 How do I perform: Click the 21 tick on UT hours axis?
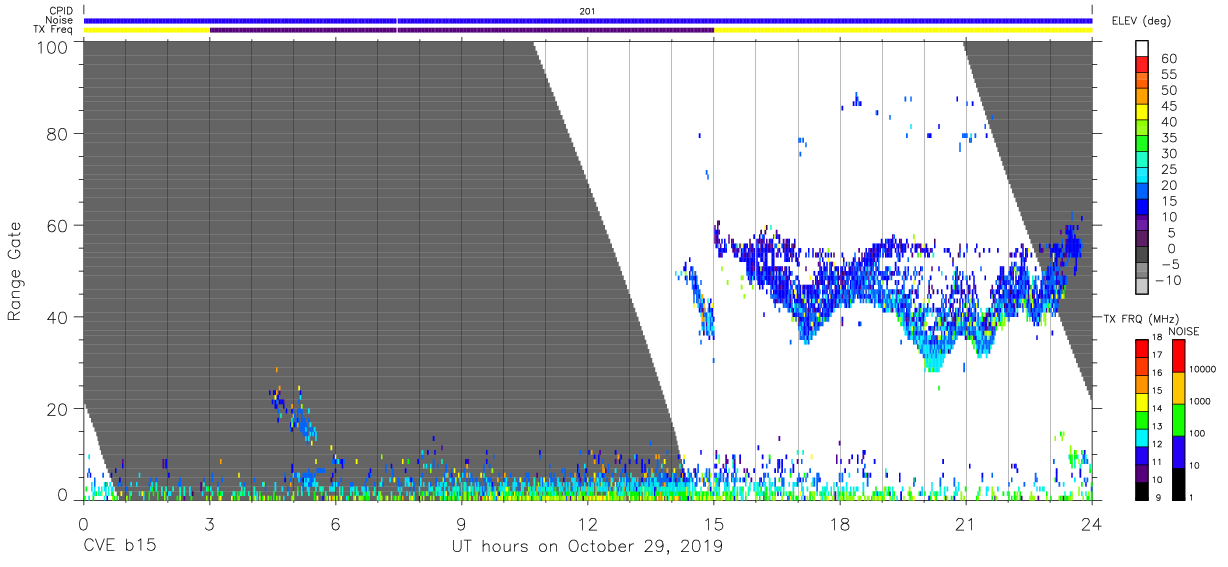tap(966, 524)
